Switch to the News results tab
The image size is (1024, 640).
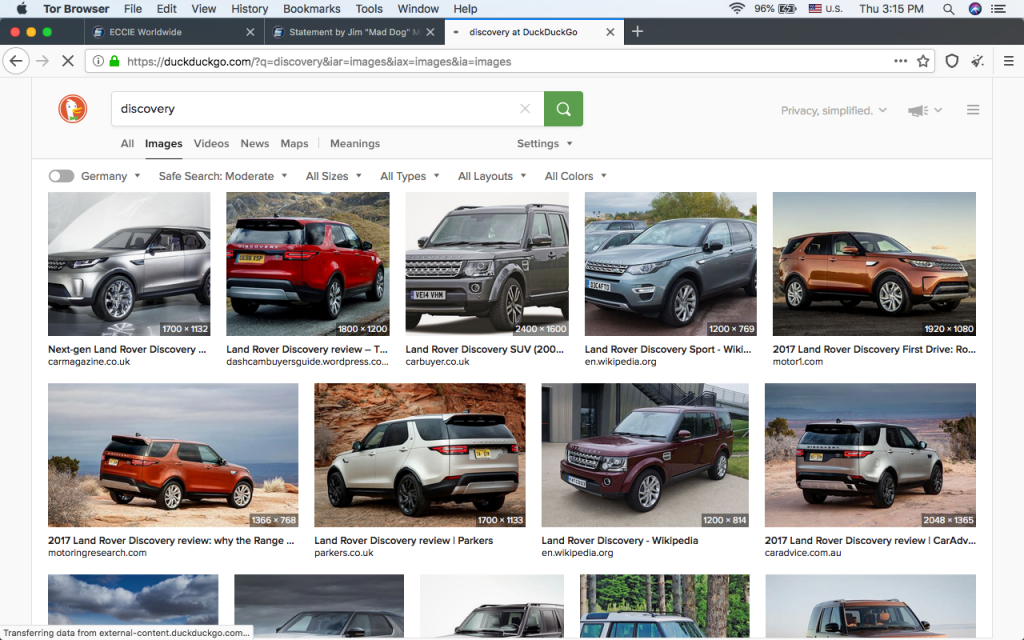tap(255, 144)
